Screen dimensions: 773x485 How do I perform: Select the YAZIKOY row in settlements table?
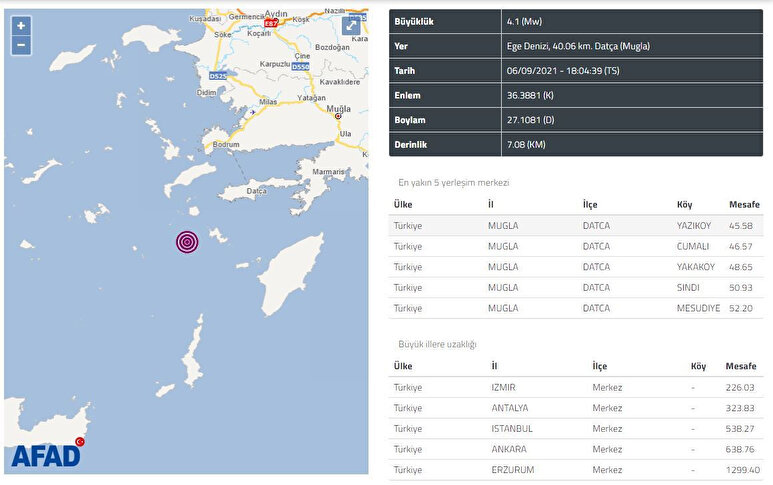tap(580, 226)
